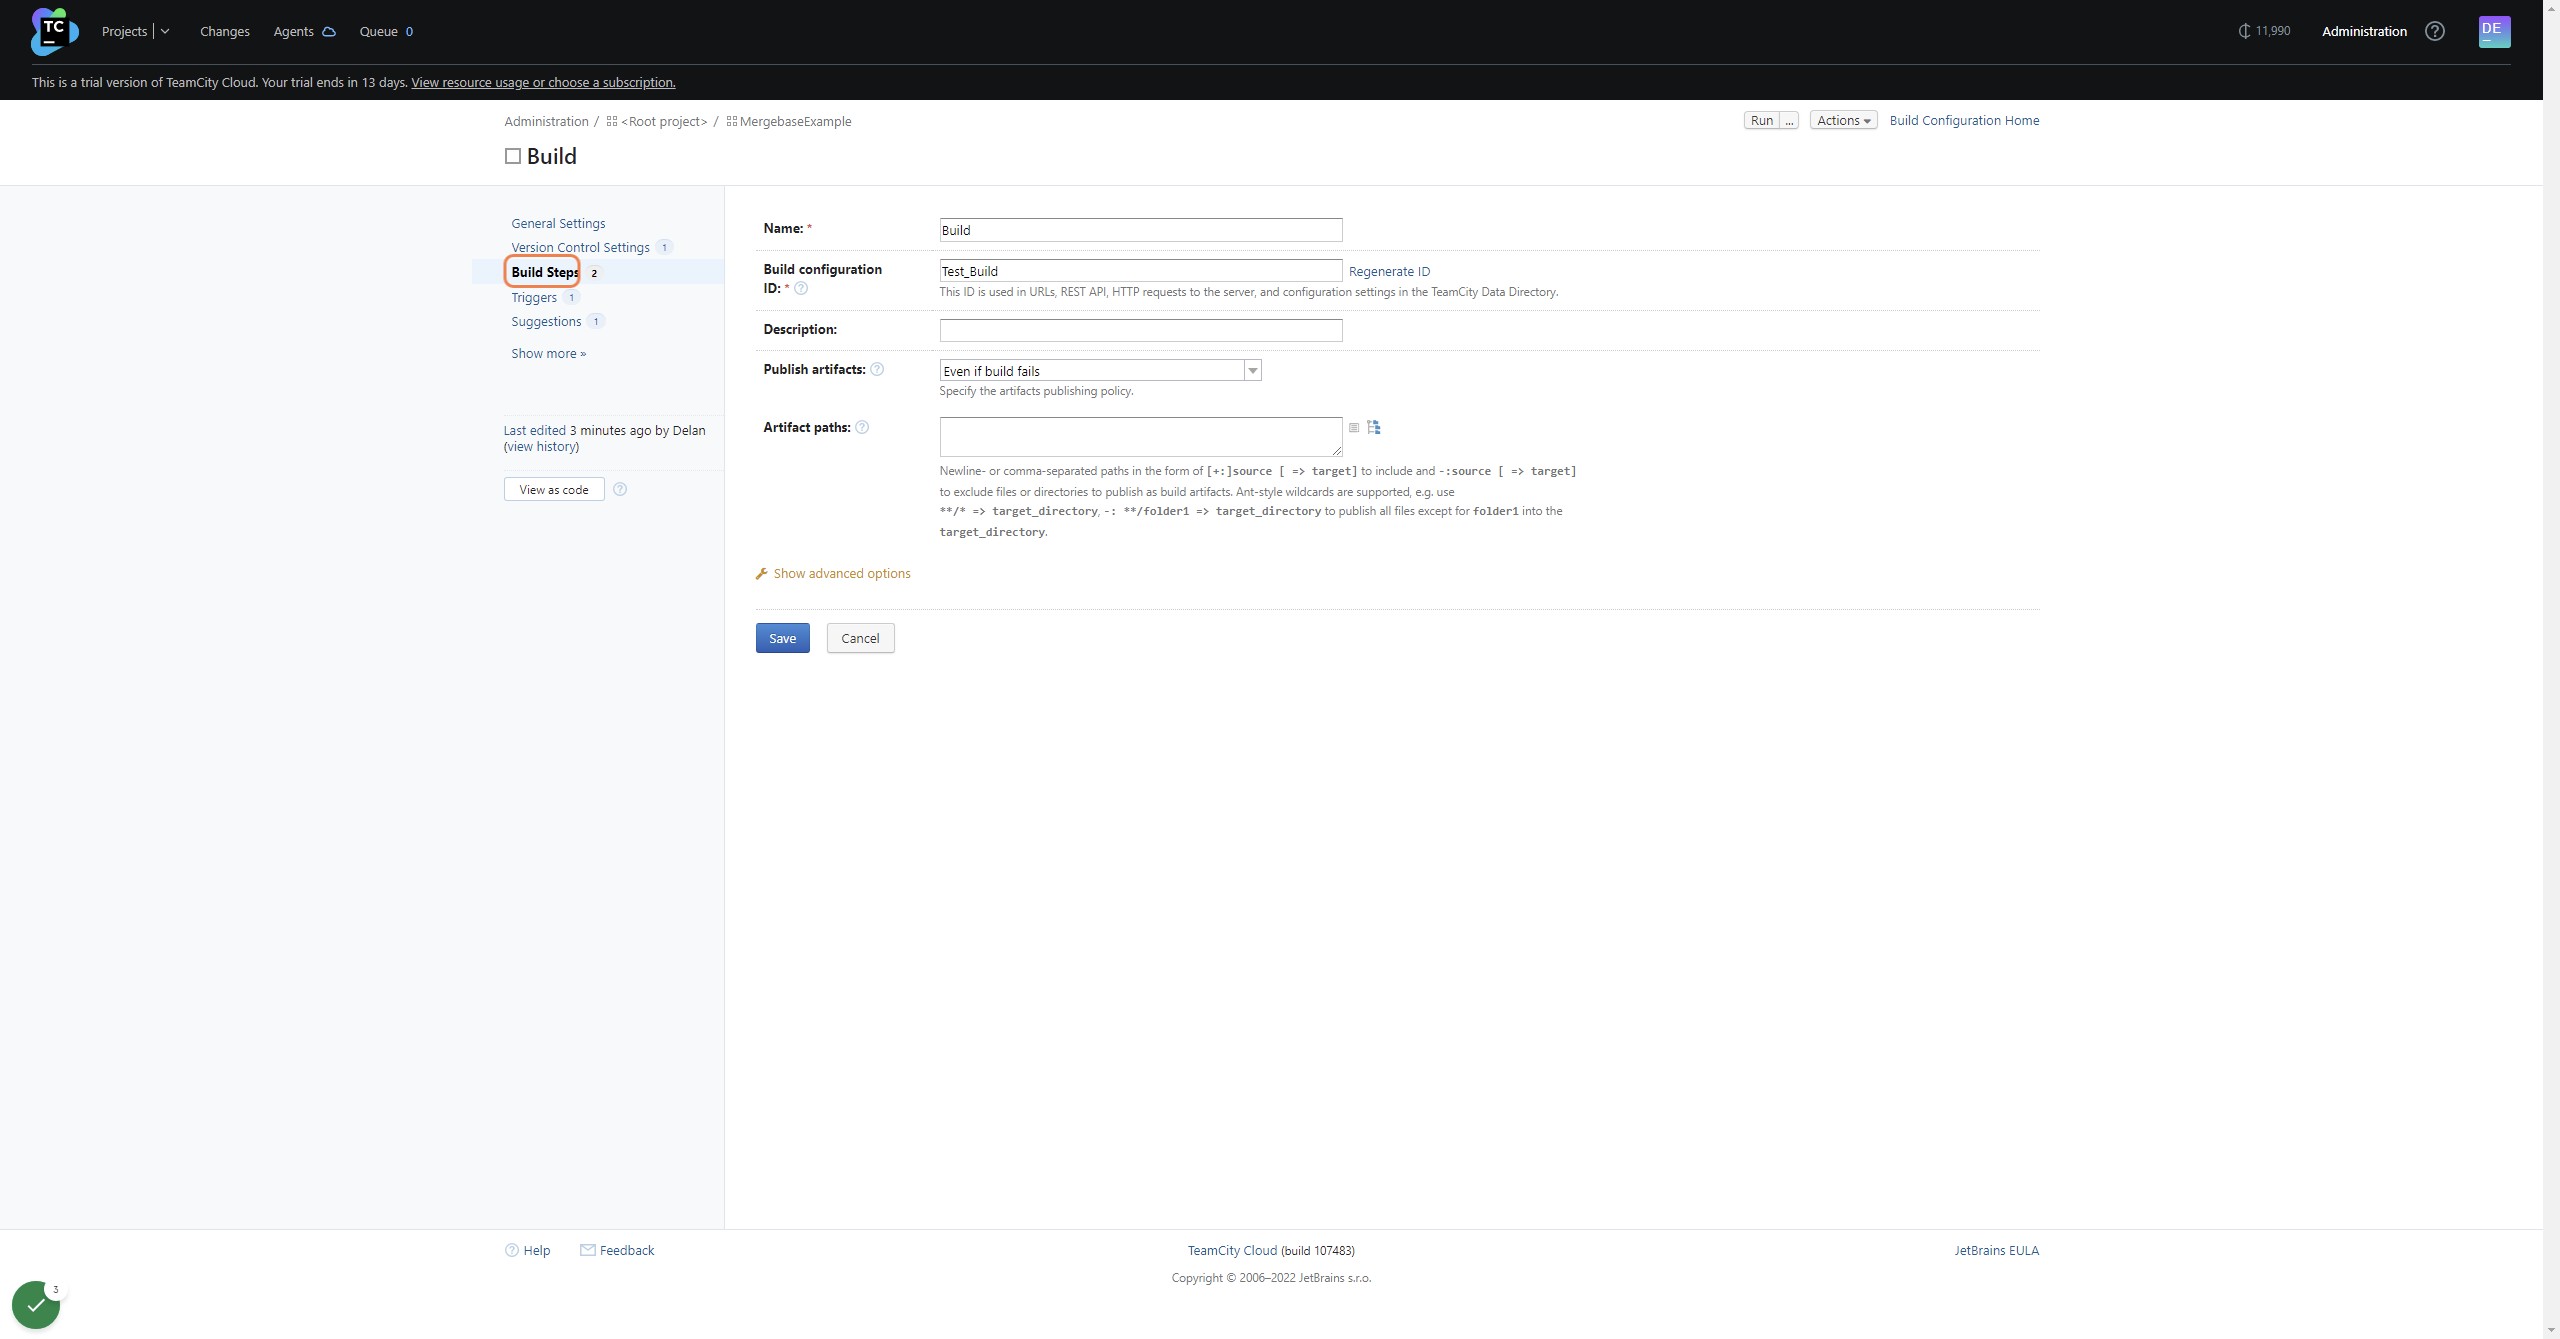
Task: Select General Settings in the sidebar
Action: (x=558, y=223)
